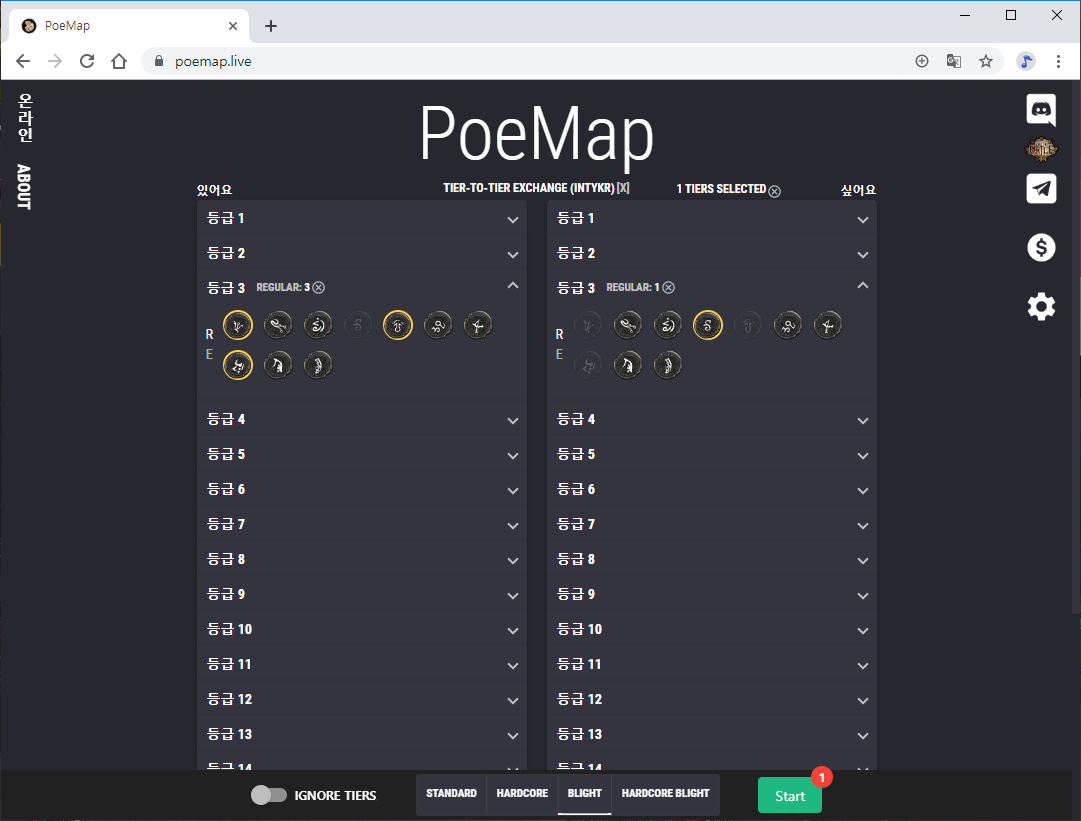
Task: Select third map icon in 싶어요 tier 3 R row
Action: [x=668, y=325]
